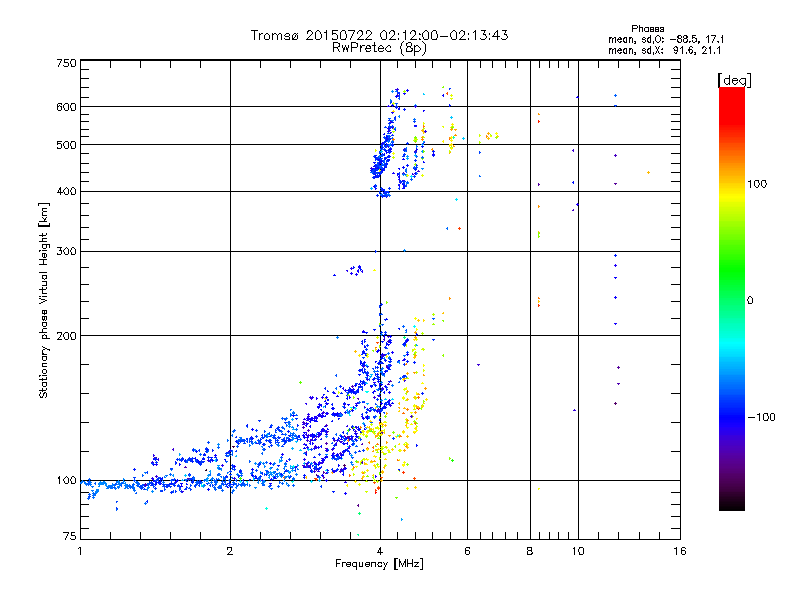
Task: Click the '[deg]' colorbar unit label
Action: pos(734,80)
